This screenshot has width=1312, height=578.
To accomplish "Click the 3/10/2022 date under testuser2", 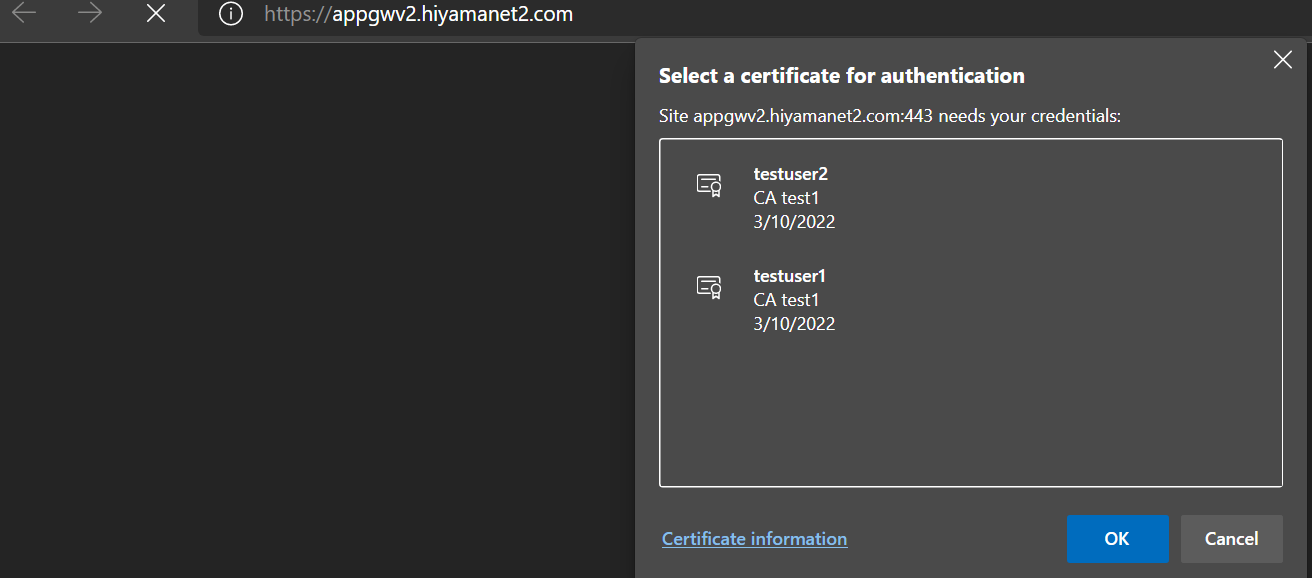I will click(x=794, y=222).
